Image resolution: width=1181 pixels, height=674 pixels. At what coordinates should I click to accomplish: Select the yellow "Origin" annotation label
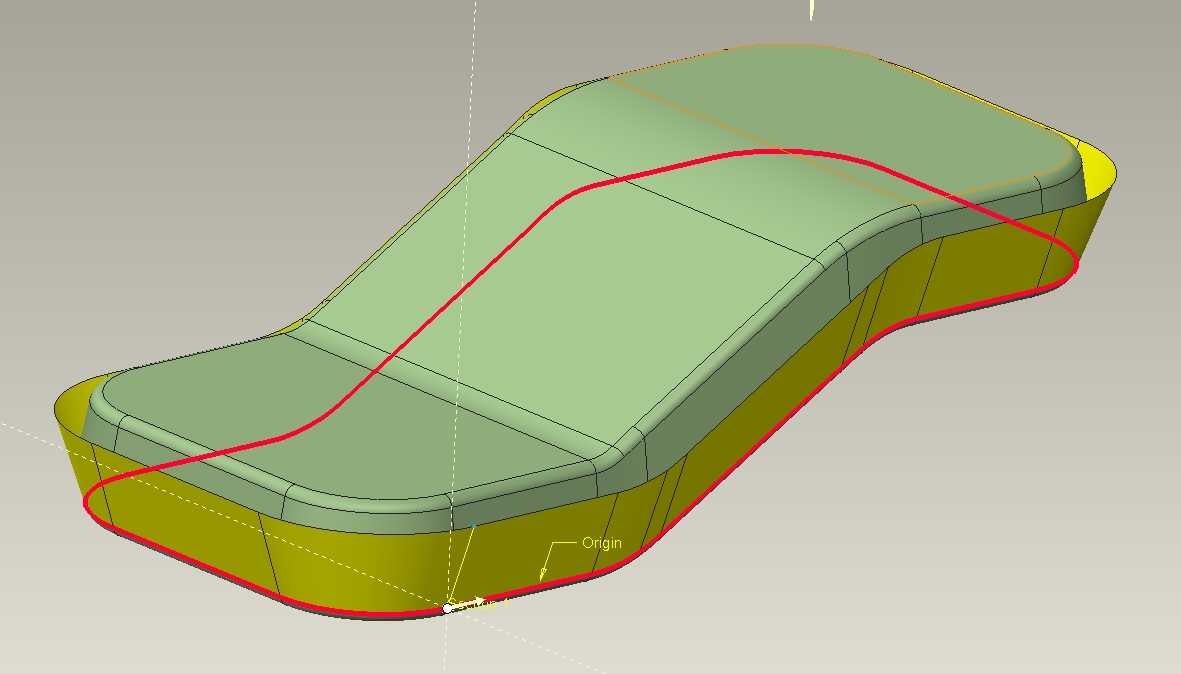tap(602, 543)
